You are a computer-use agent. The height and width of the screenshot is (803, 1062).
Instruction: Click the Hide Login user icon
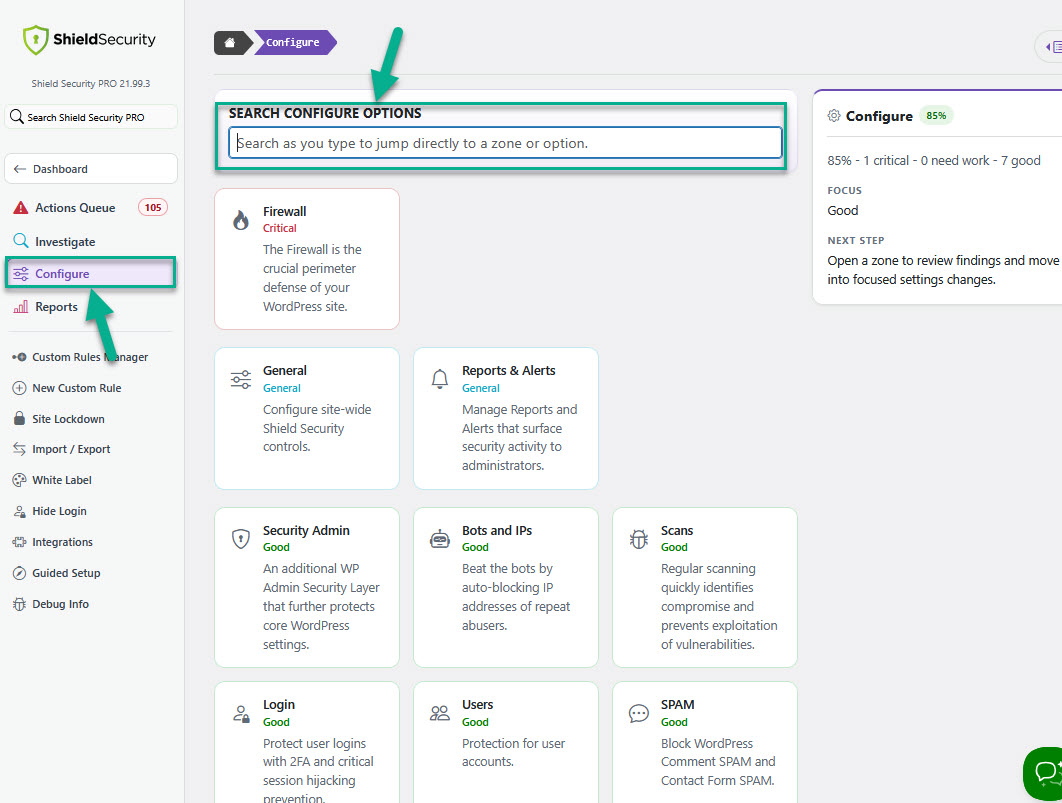click(x=19, y=511)
